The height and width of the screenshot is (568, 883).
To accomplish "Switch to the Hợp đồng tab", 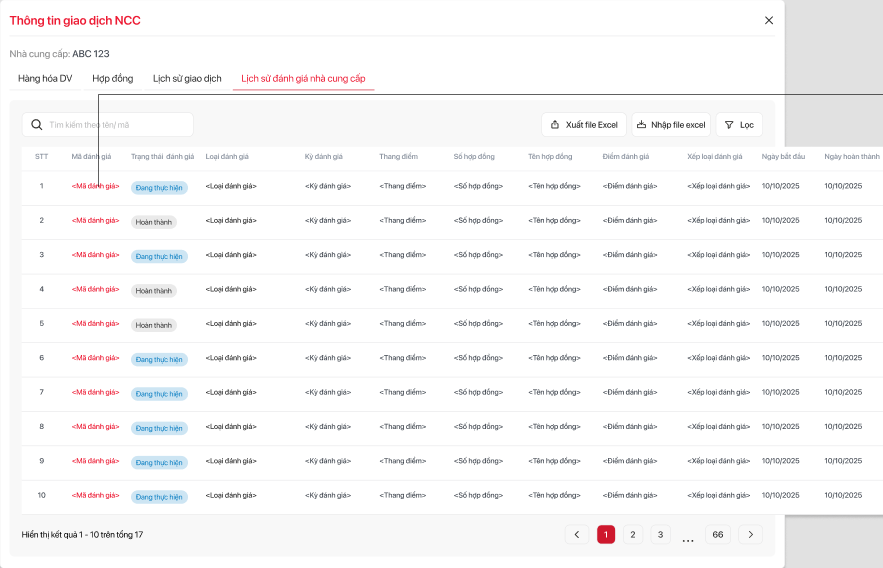I will (x=112, y=78).
